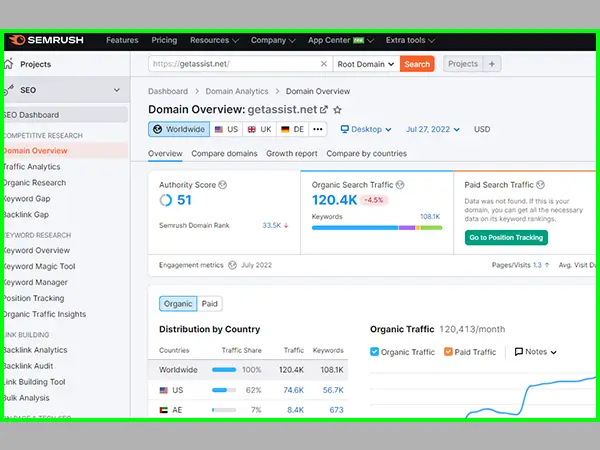Select US database button
Screen dimensions: 600x450
tap(226, 129)
